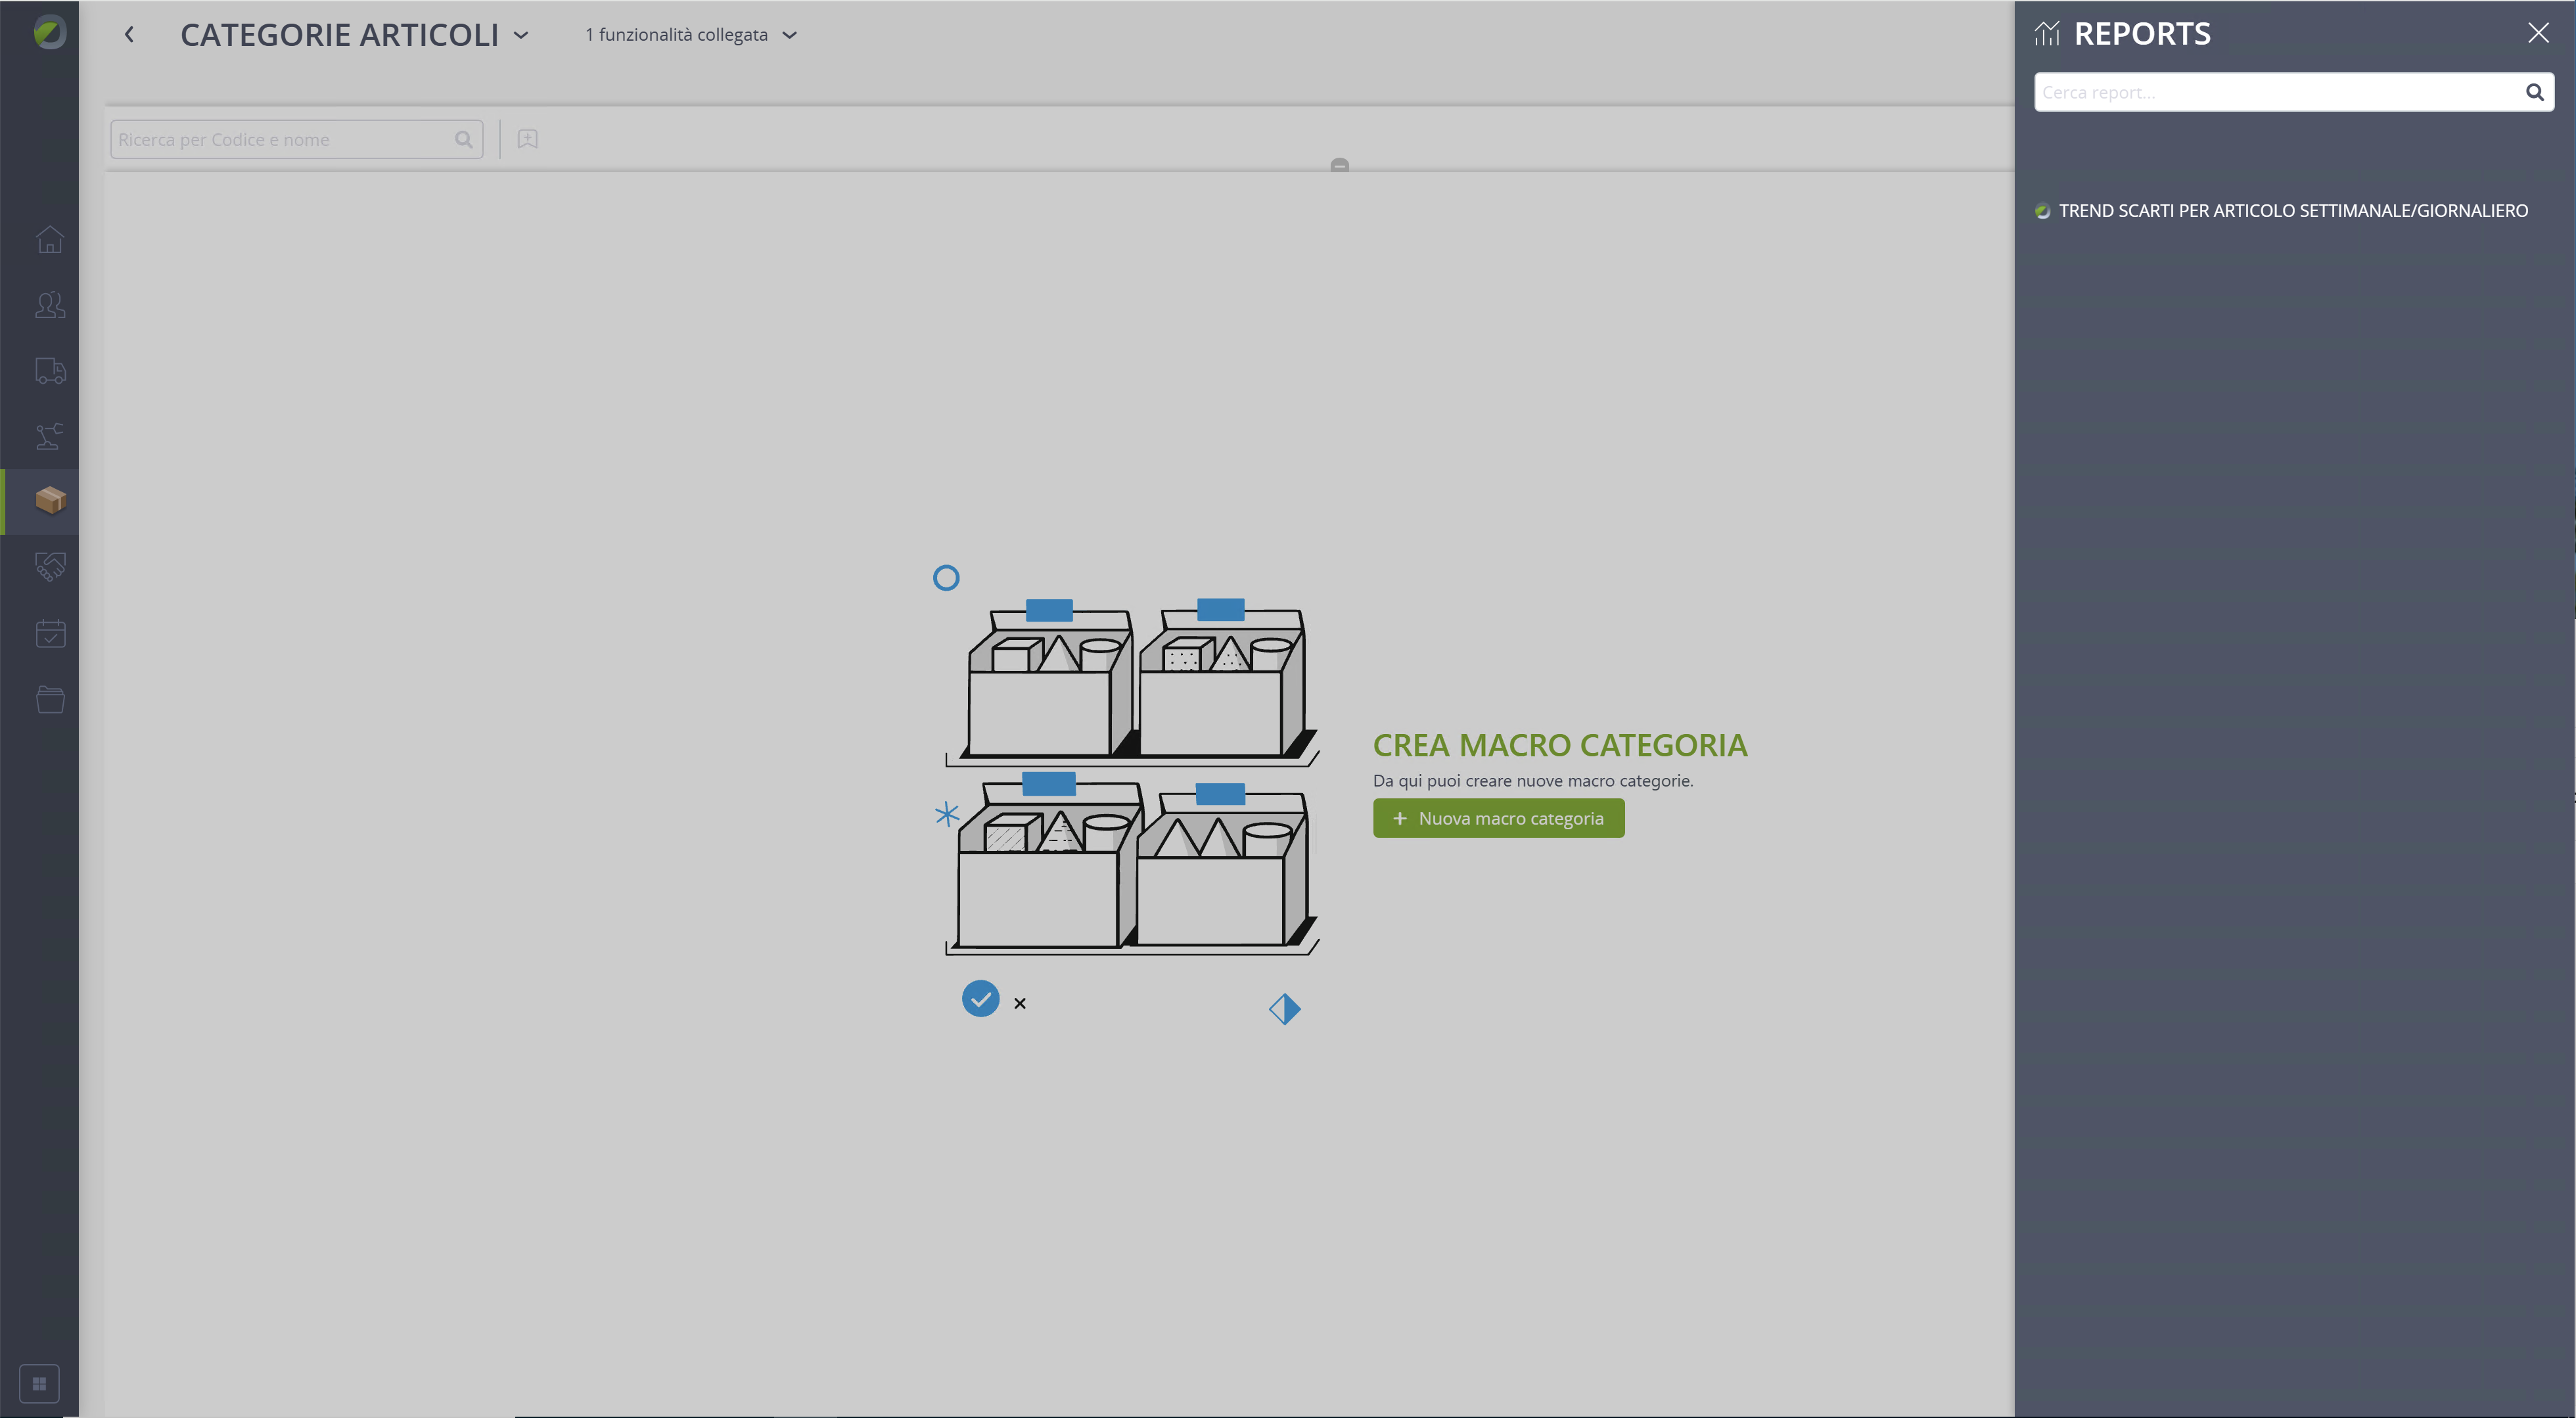
Task: Open the robotic arm production icon
Action: 50,436
